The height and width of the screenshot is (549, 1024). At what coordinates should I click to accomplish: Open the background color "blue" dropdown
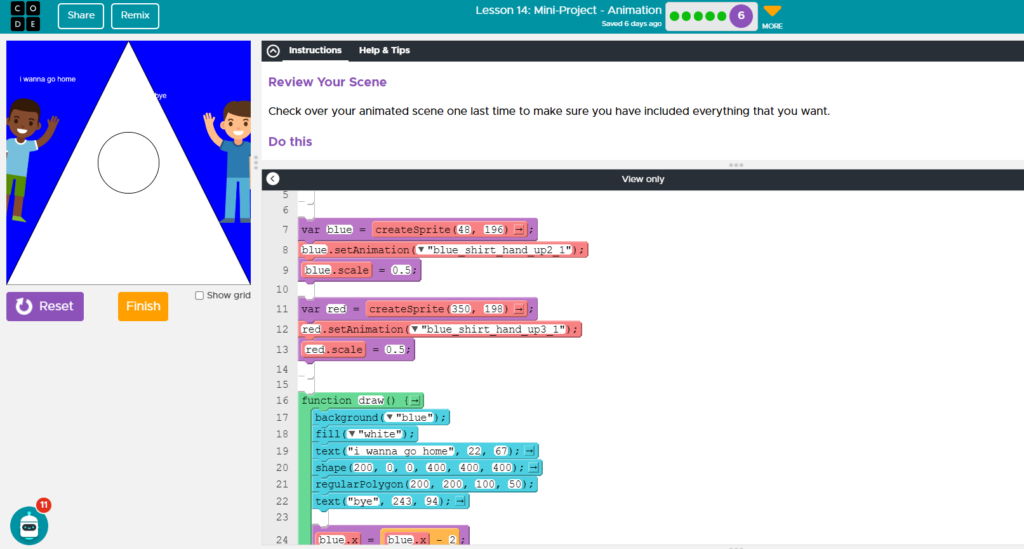[x=390, y=418]
